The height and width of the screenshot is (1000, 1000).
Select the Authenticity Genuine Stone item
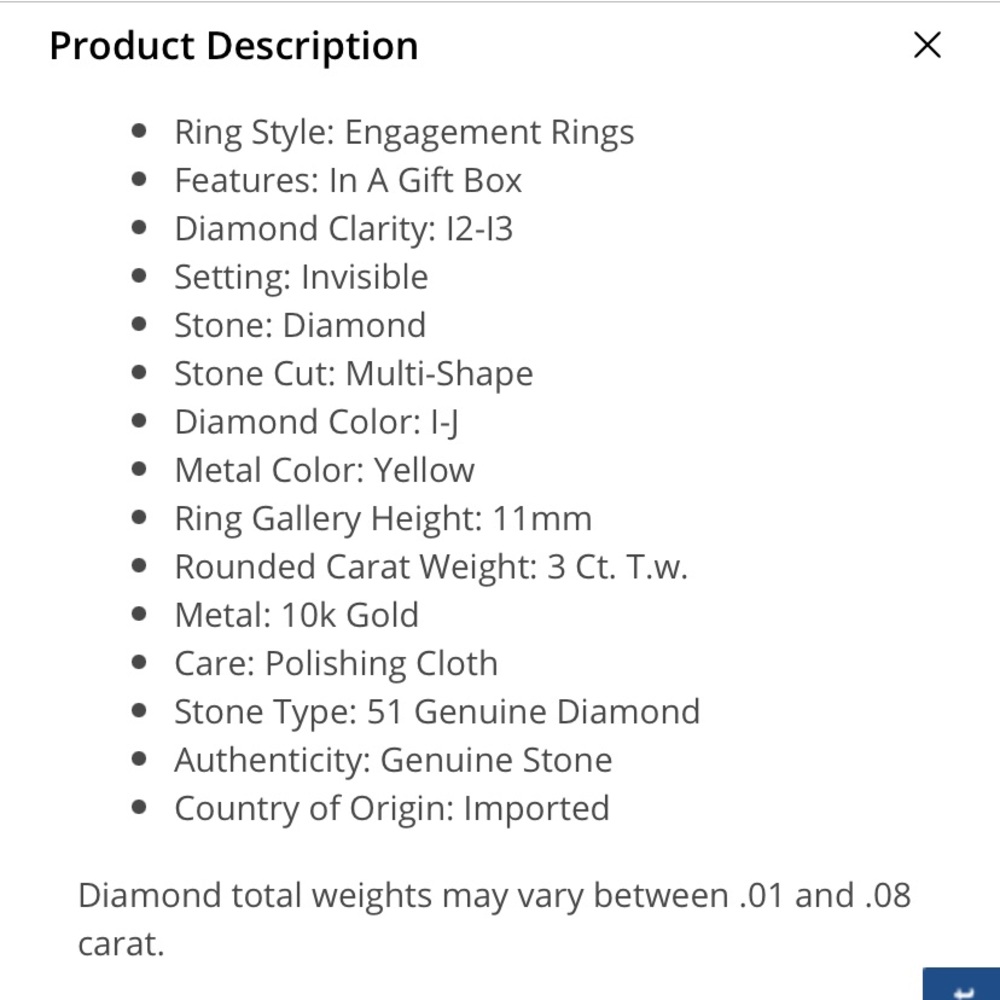point(393,759)
